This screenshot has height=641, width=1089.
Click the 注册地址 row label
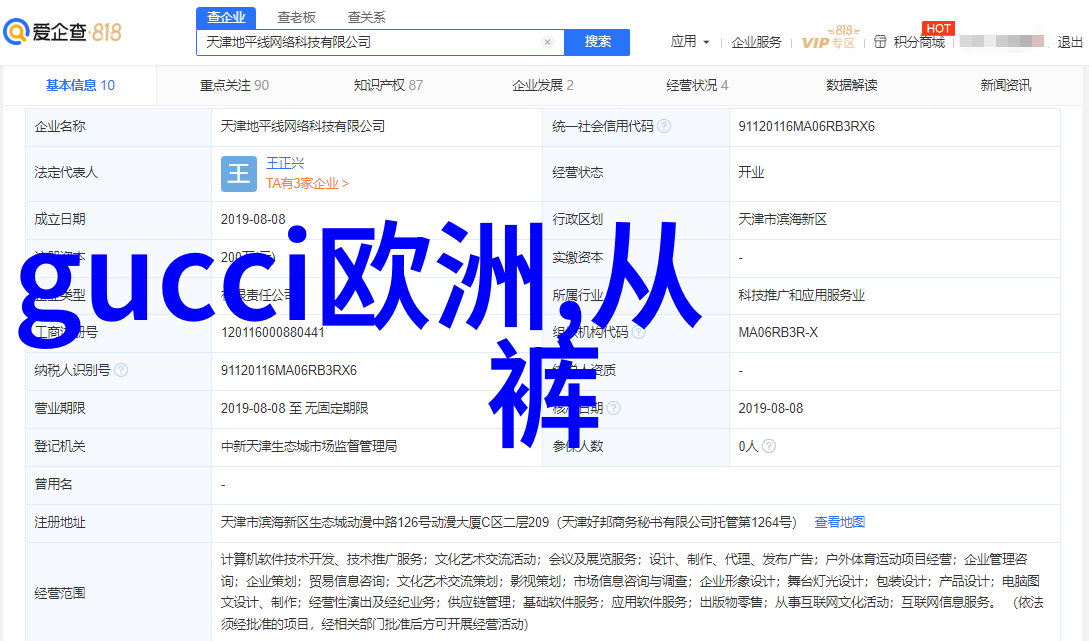60,522
